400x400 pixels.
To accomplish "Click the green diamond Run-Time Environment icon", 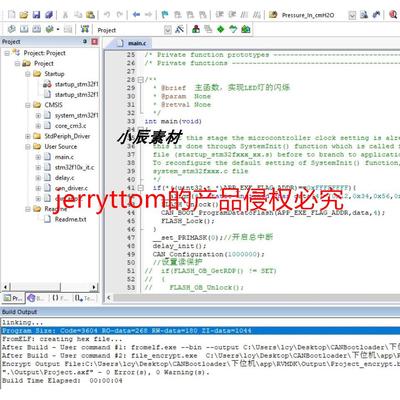I will [221, 29].
